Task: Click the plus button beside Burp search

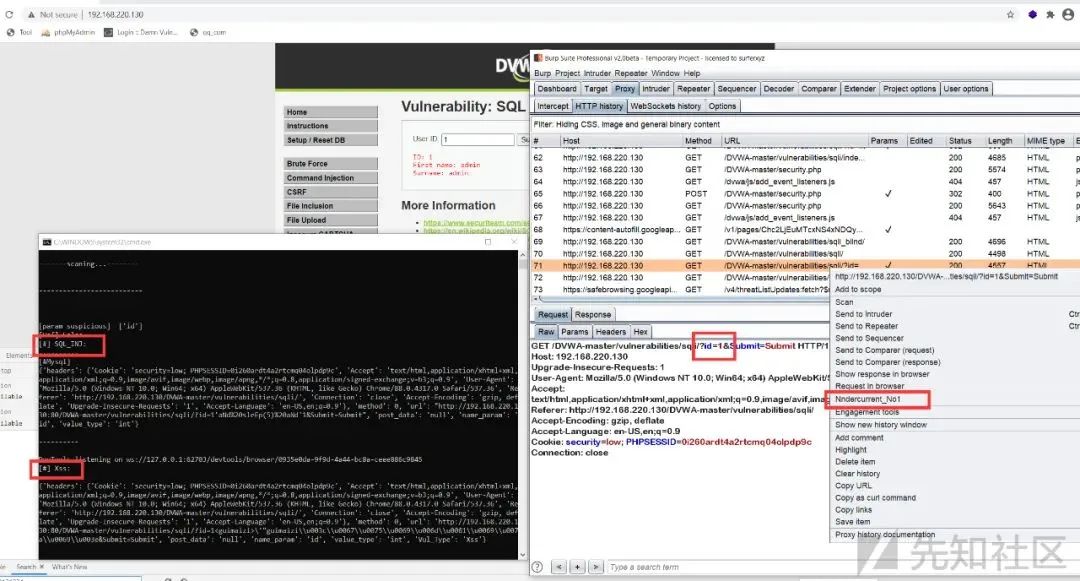Action: pyautogui.click(x=577, y=567)
